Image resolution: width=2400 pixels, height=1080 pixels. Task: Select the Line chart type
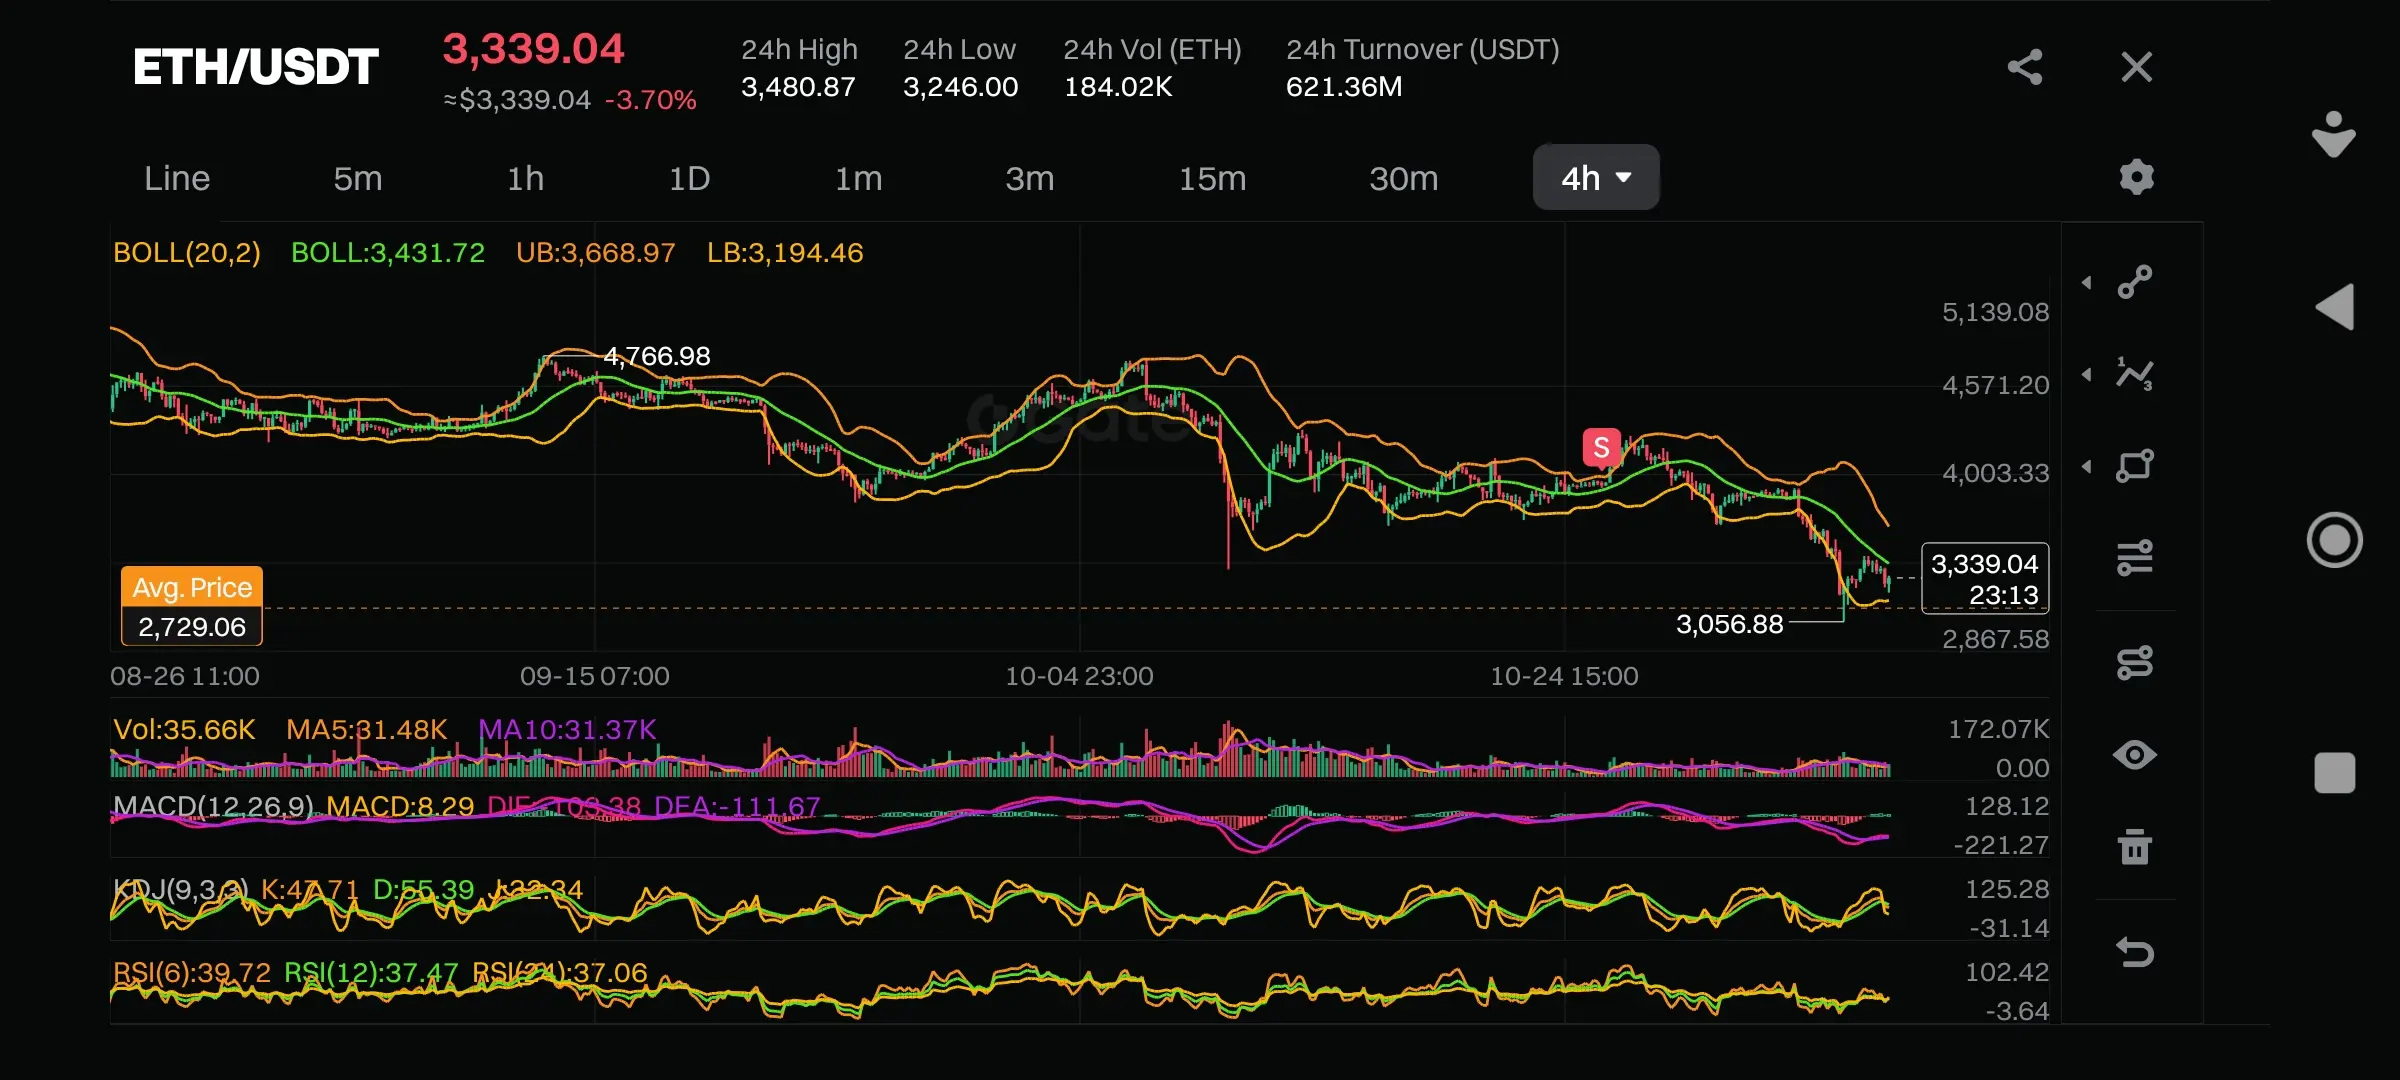[177, 178]
